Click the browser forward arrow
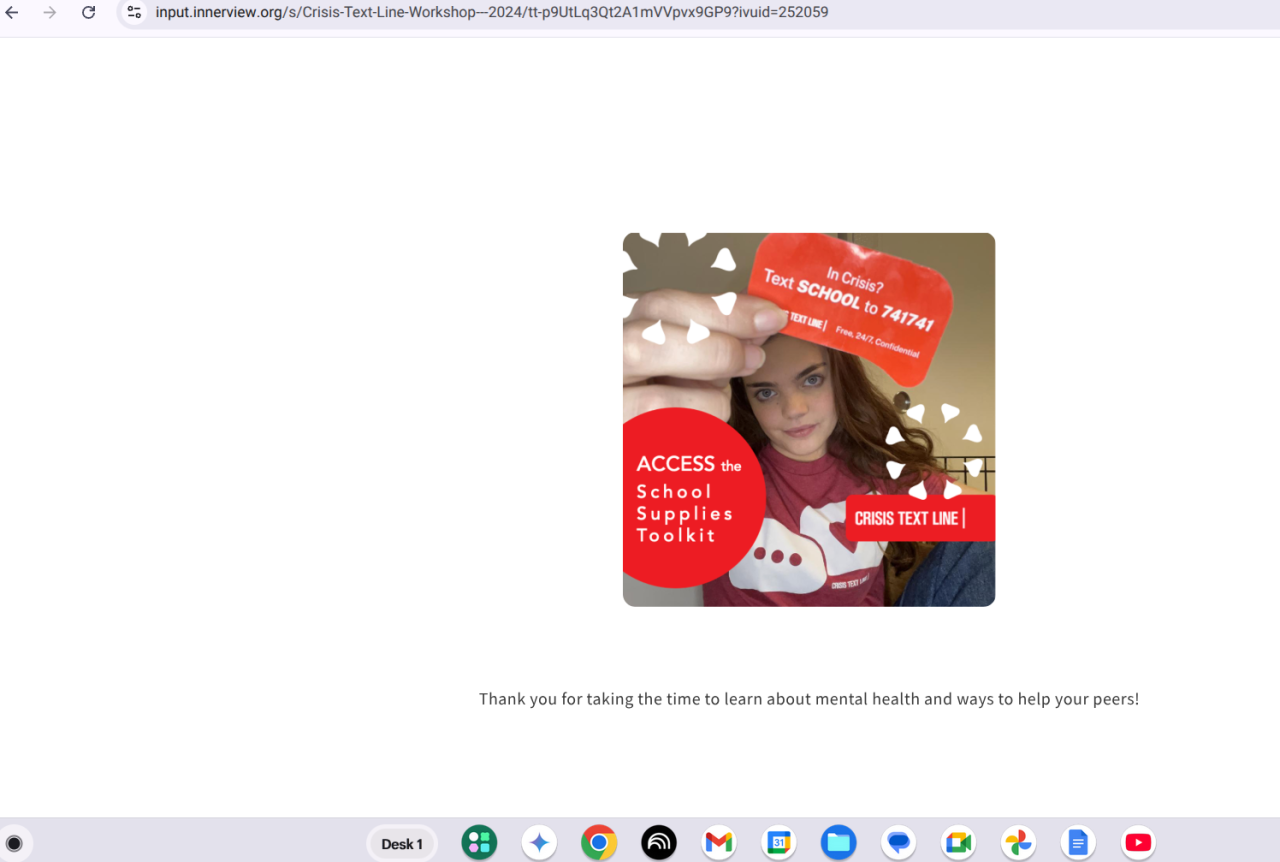Image resolution: width=1280 pixels, height=862 pixels. tap(50, 12)
